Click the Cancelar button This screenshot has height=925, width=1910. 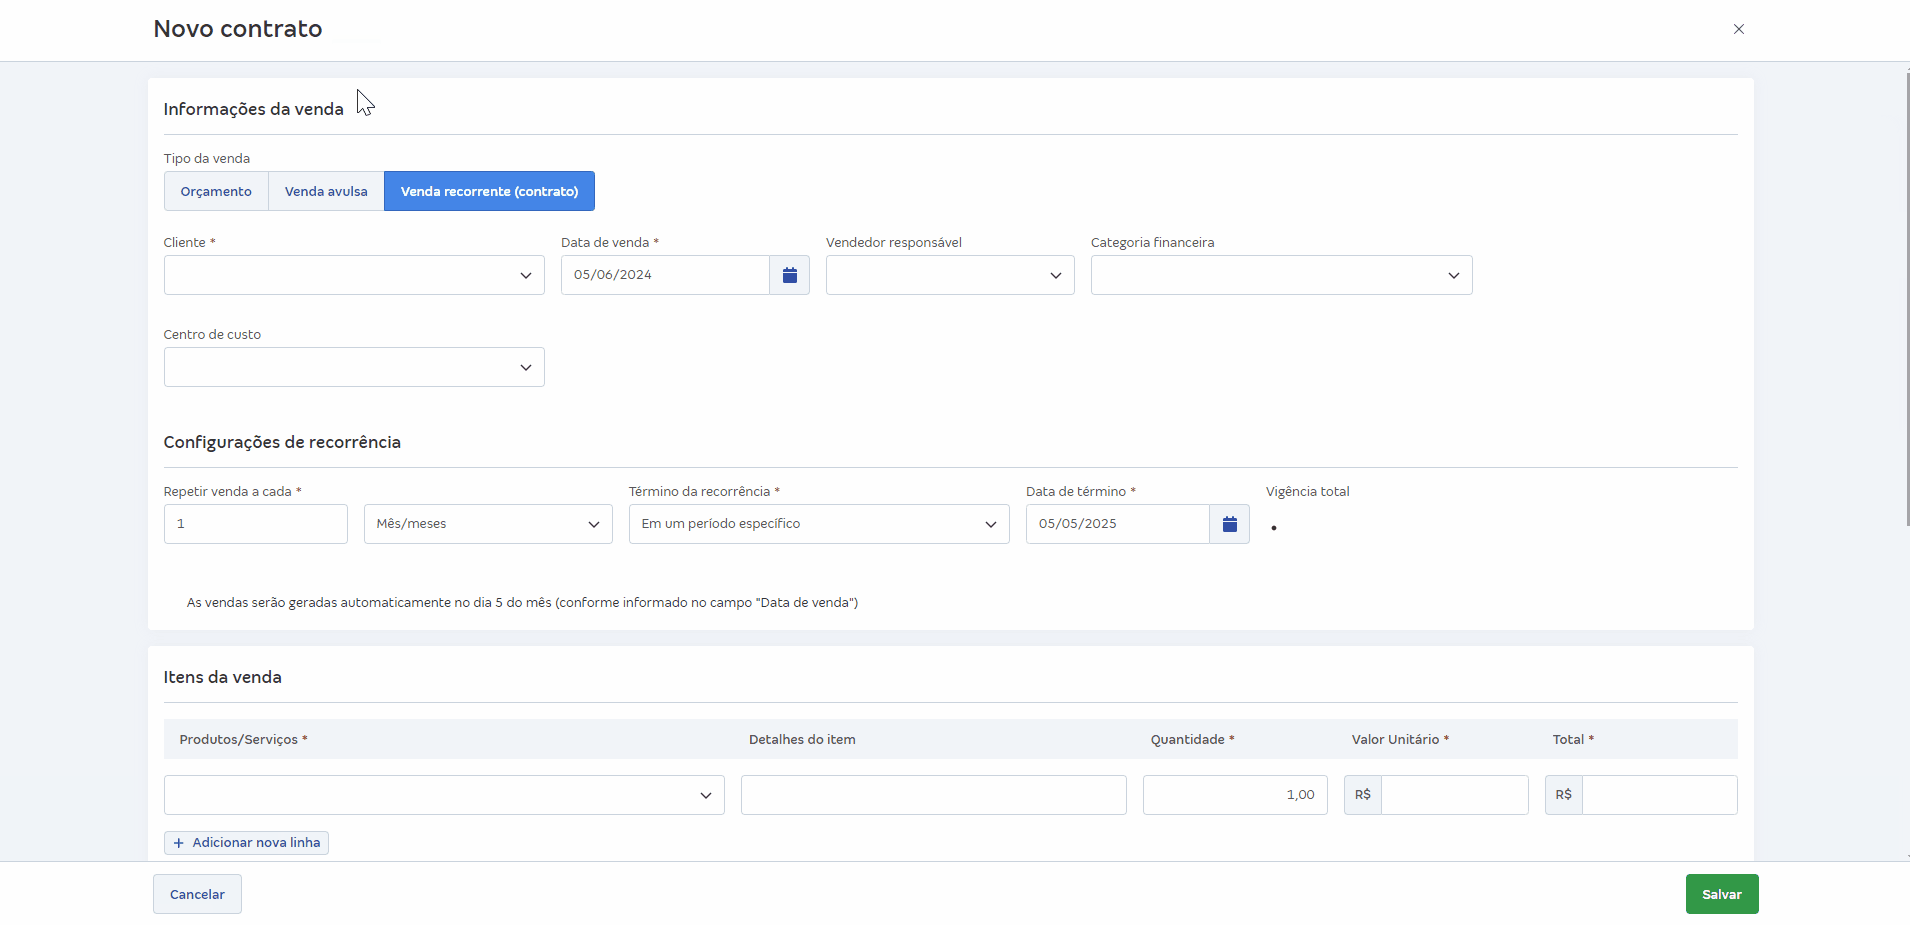[197, 894]
